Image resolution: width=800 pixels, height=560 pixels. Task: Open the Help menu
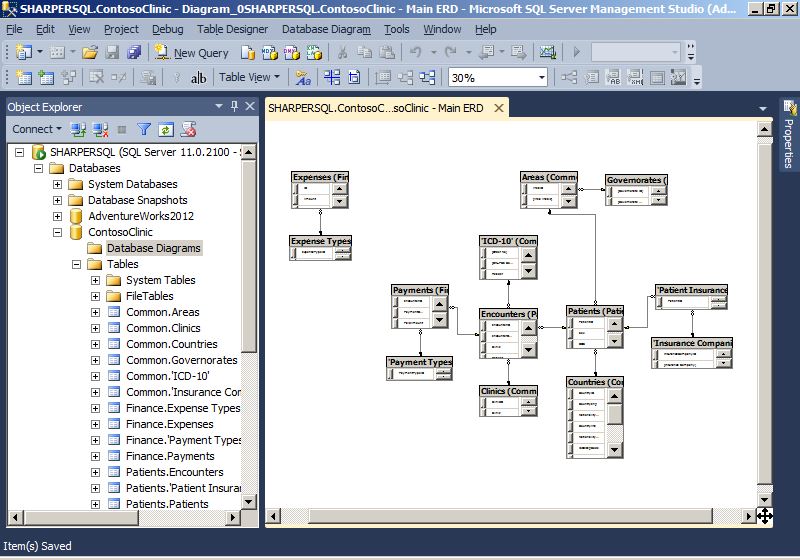[x=485, y=30]
